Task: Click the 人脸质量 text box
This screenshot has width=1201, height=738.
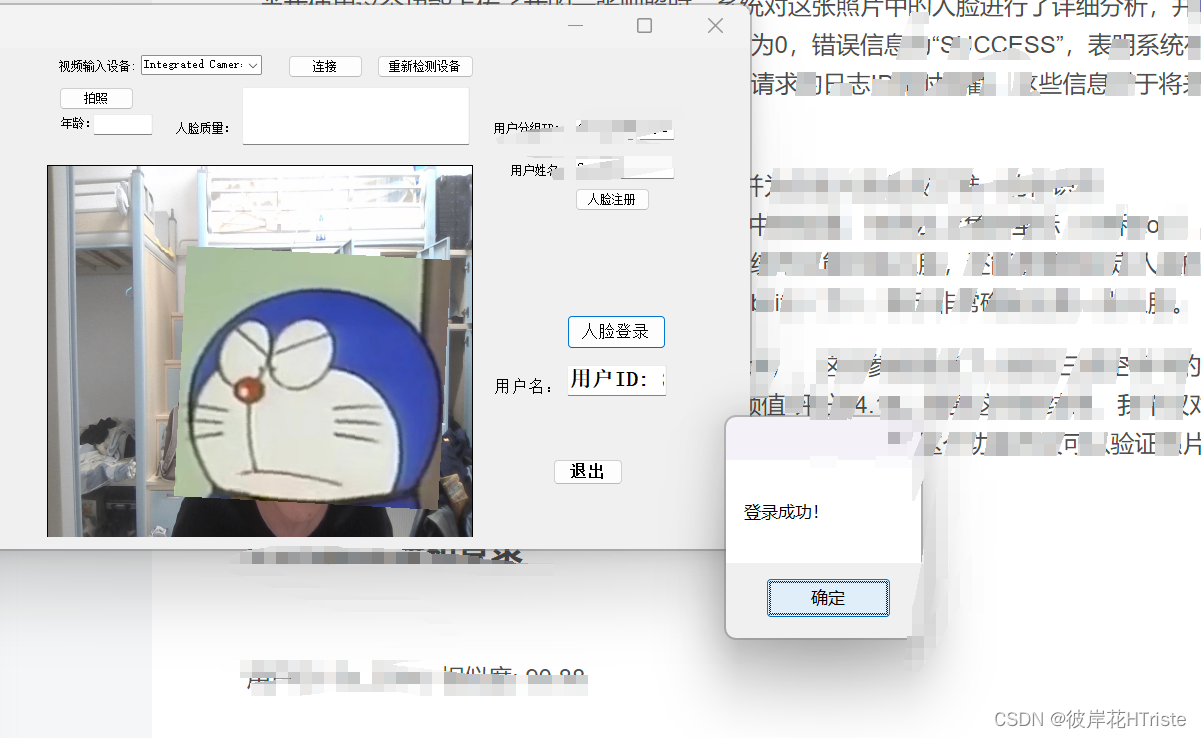Action: (x=356, y=116)
